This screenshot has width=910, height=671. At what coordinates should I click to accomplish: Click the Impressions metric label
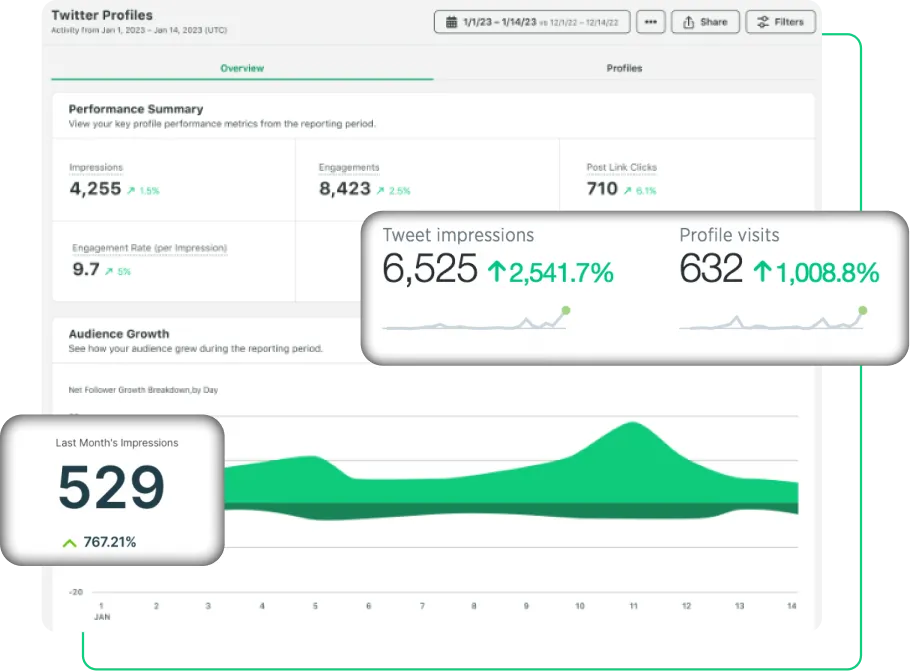click(x=96, y=168)
